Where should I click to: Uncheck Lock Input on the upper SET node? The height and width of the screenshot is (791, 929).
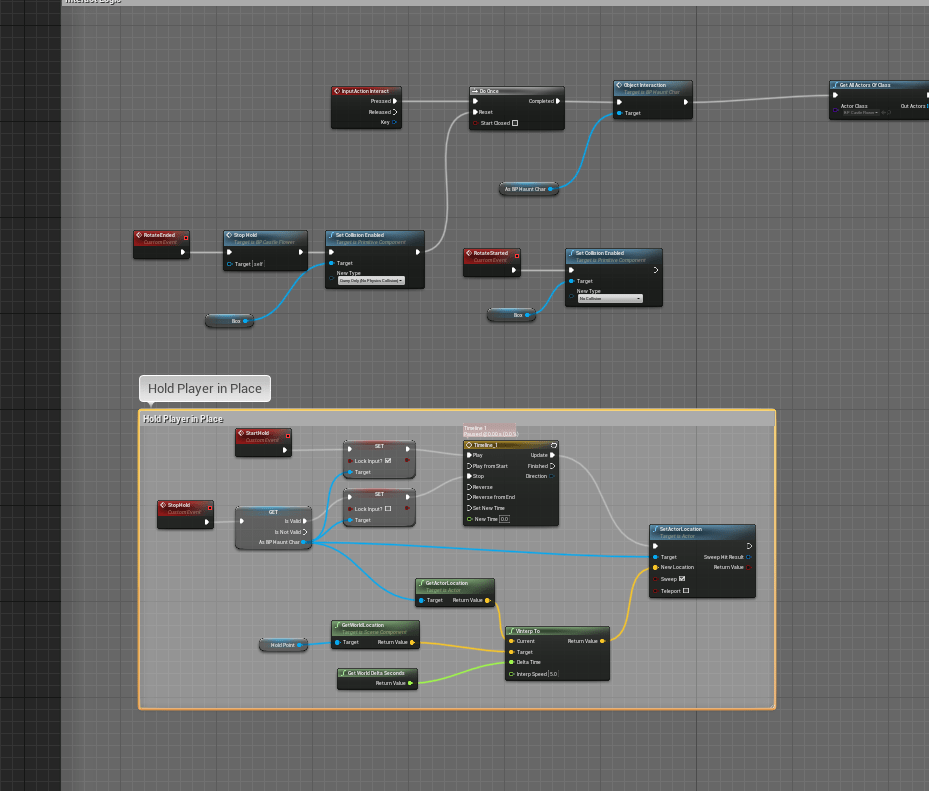388,461
